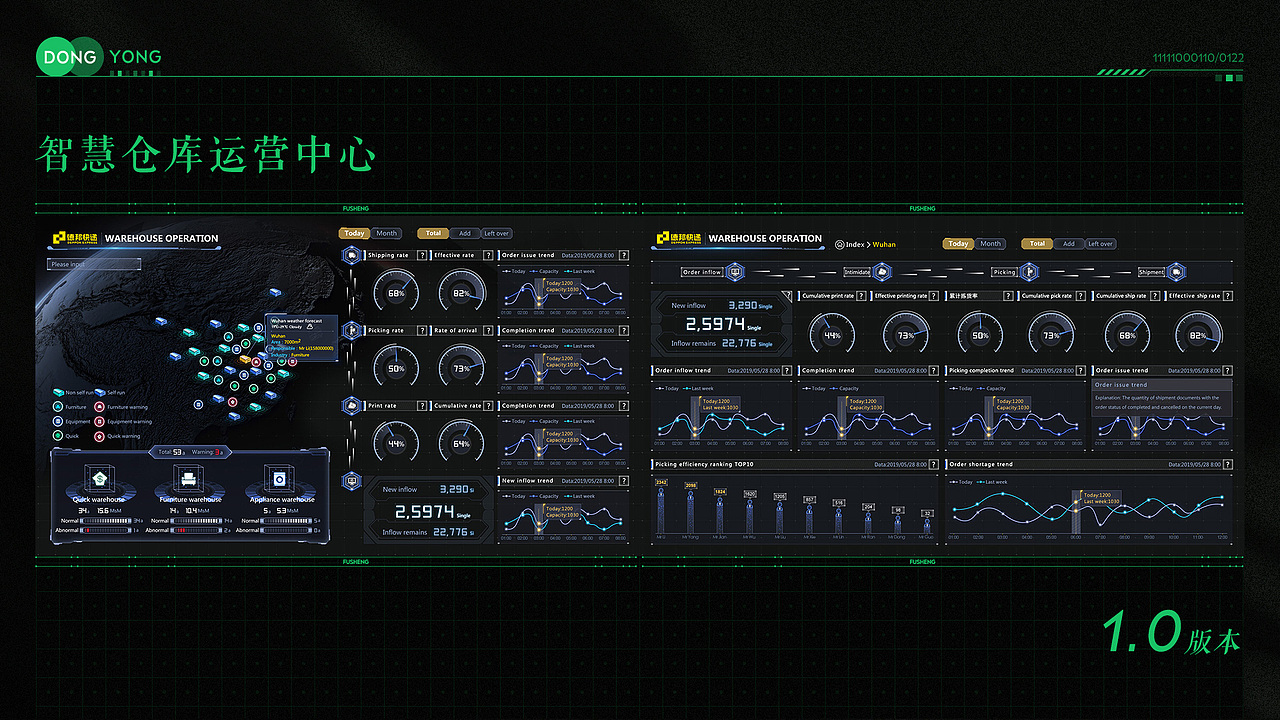1280x720 pixels.
Task: Click the Intimidate stage label
Action: [857, 272]
